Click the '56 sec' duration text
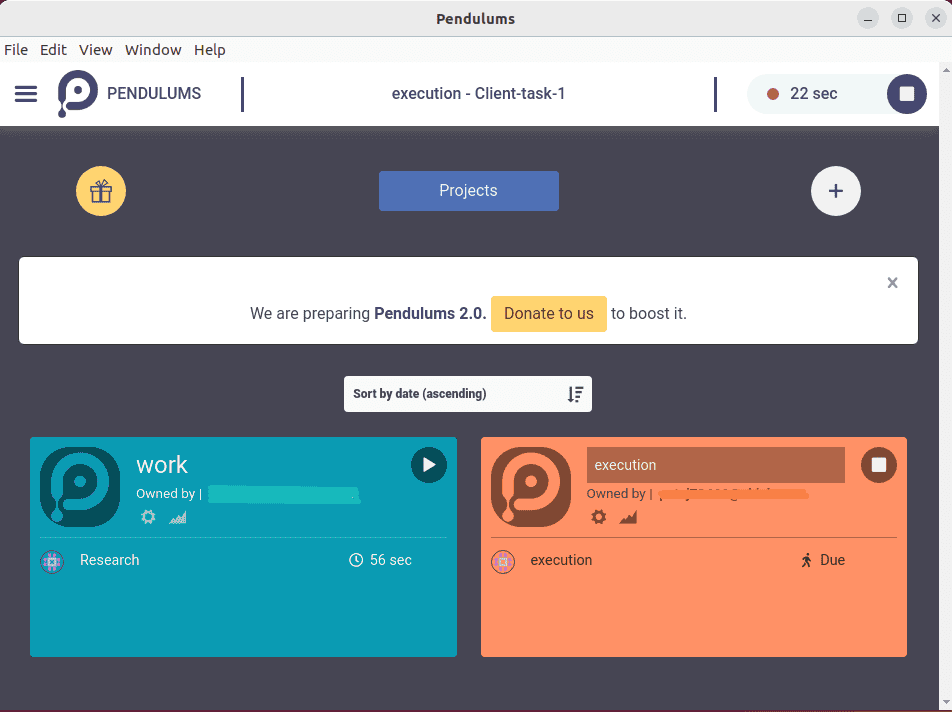The width and height of the screenshot is (952, 712). (x=391, y=560)
